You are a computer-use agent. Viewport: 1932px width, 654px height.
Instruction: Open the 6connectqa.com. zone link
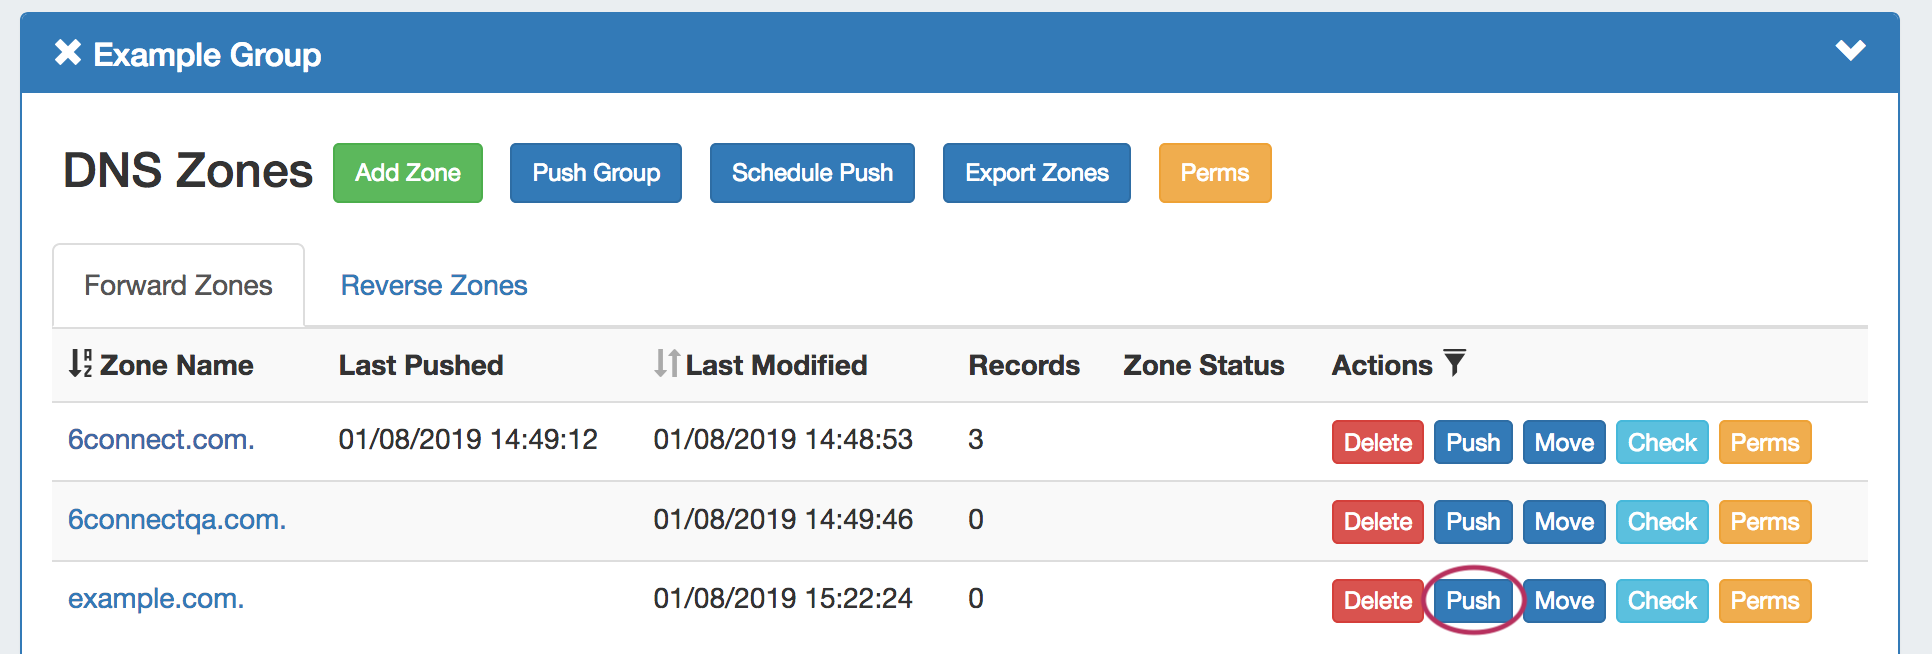click(x=177, y=520)
